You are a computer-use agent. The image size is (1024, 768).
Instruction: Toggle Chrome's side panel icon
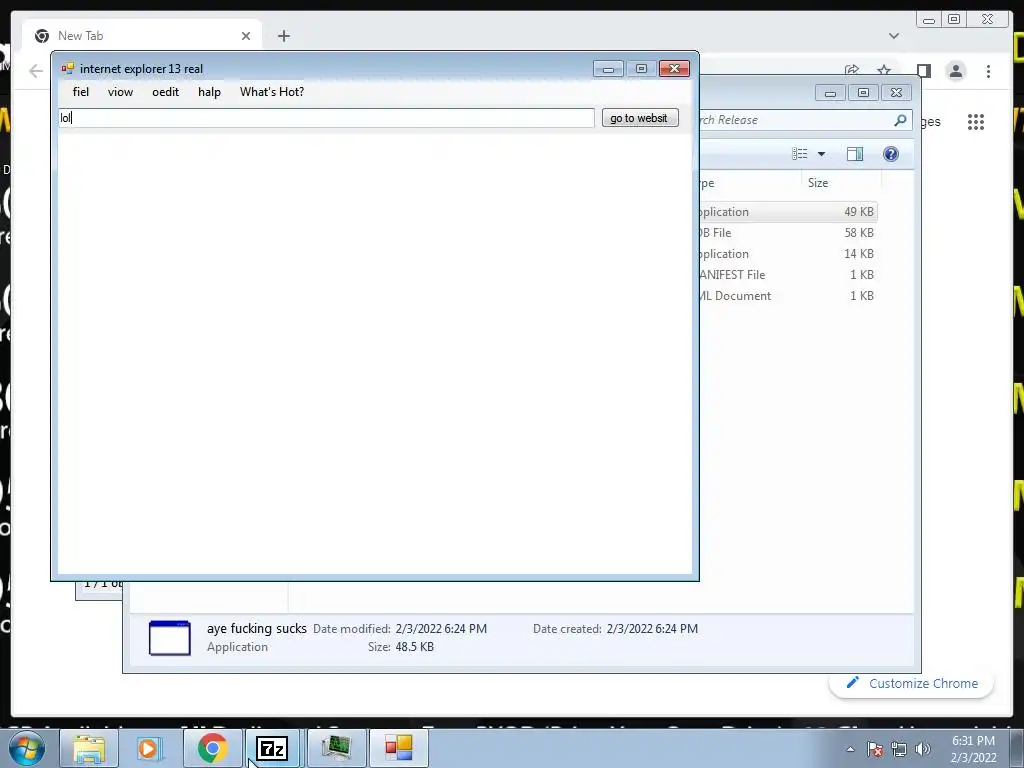[923, 71]
